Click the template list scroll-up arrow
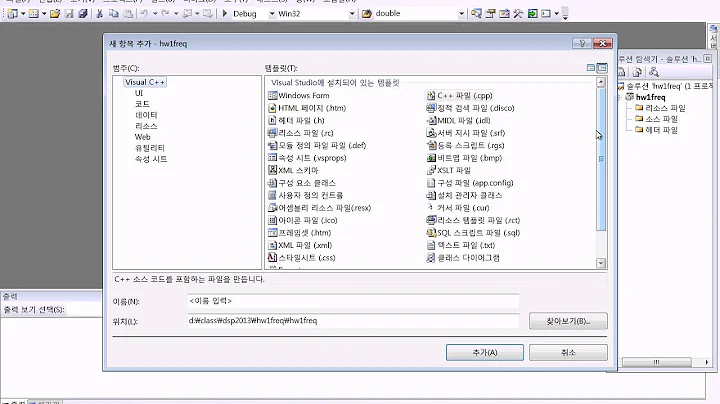The image size is (720, 404). click(x=601, y=82)
